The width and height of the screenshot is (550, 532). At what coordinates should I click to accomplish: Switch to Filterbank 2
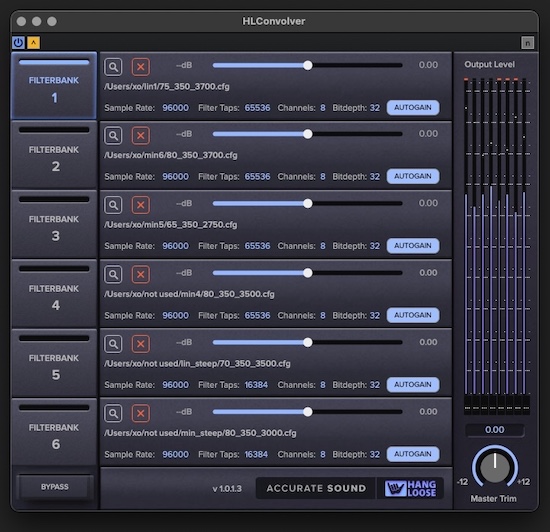tap(54, 155)
